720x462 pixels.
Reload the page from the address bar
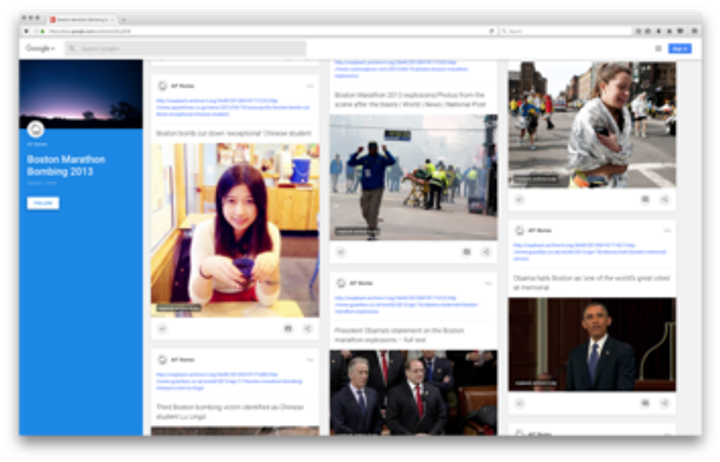pyautogui.click(x=492, y=31)
